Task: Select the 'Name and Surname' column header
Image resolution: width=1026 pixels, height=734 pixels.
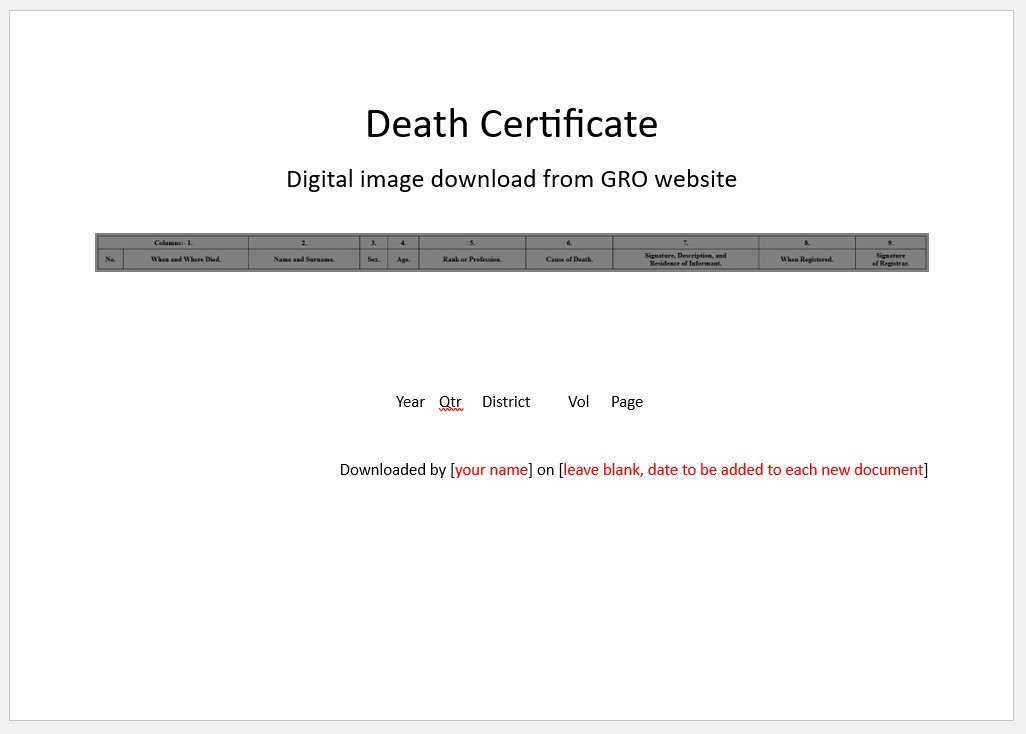Action: pos(303,260)
